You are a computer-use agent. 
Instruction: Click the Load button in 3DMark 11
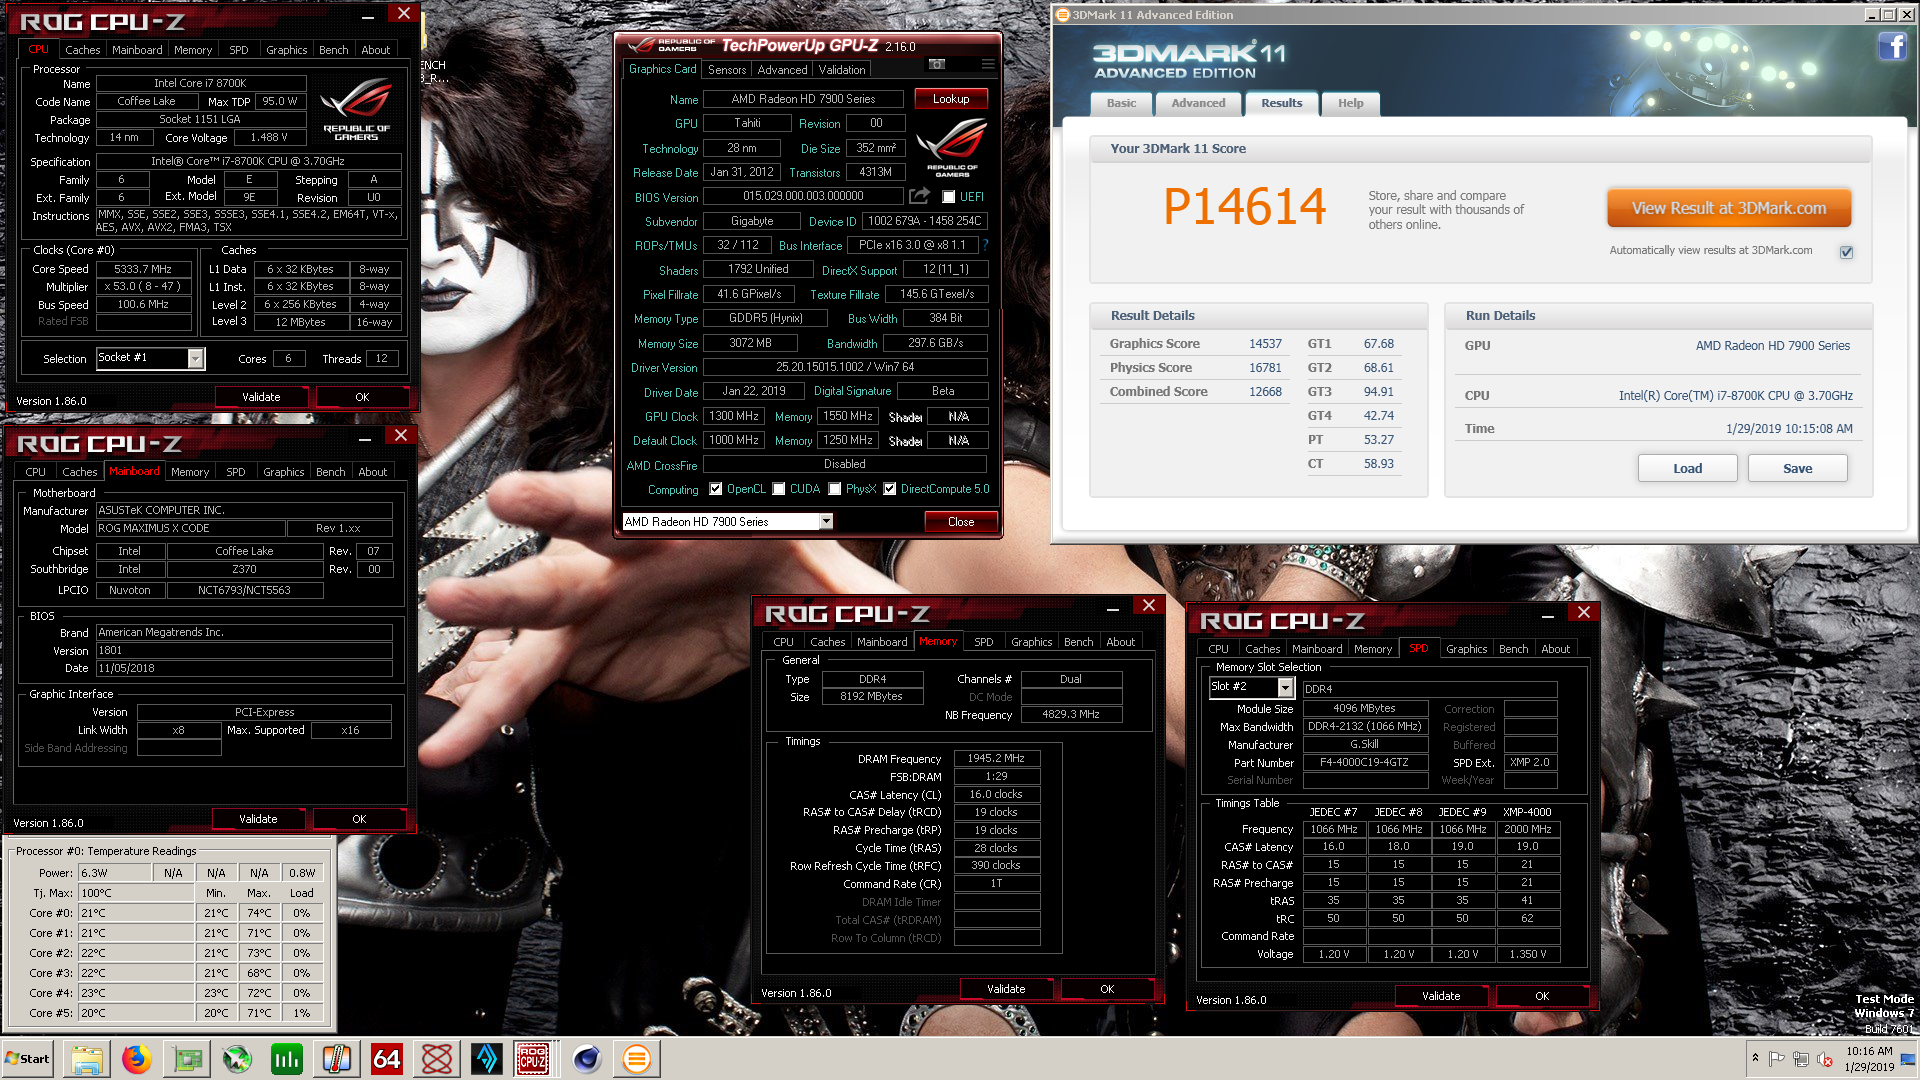pyautogui.click(x=1687, y=468)
